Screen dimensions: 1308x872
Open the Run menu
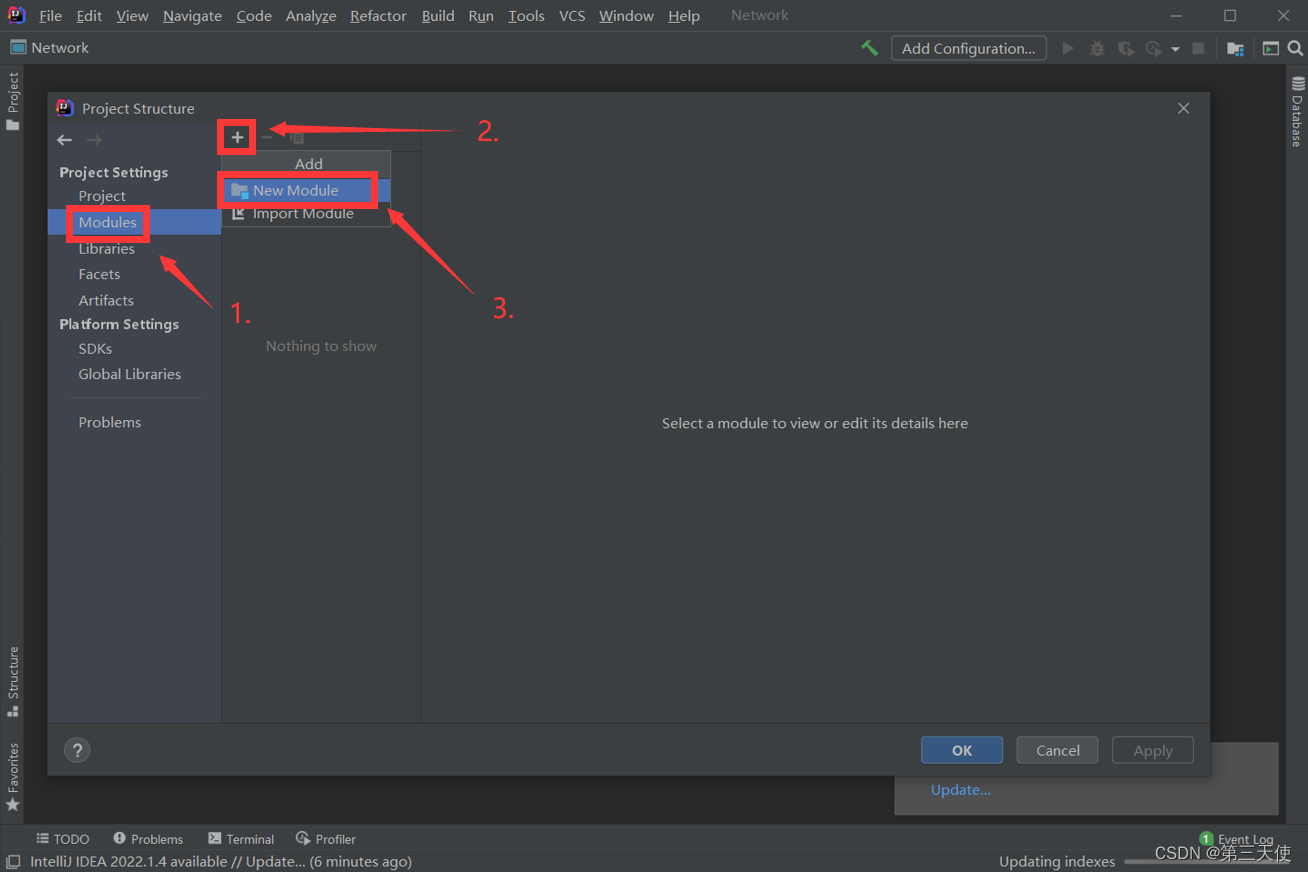(x=481, y=16)
